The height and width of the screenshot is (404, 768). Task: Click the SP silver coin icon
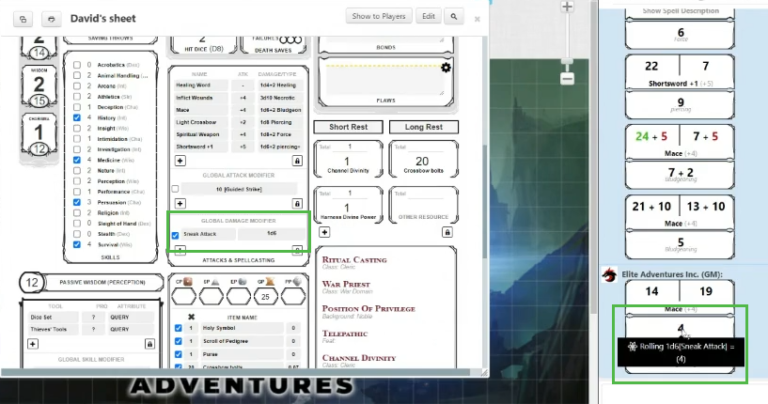pos(215,282)
